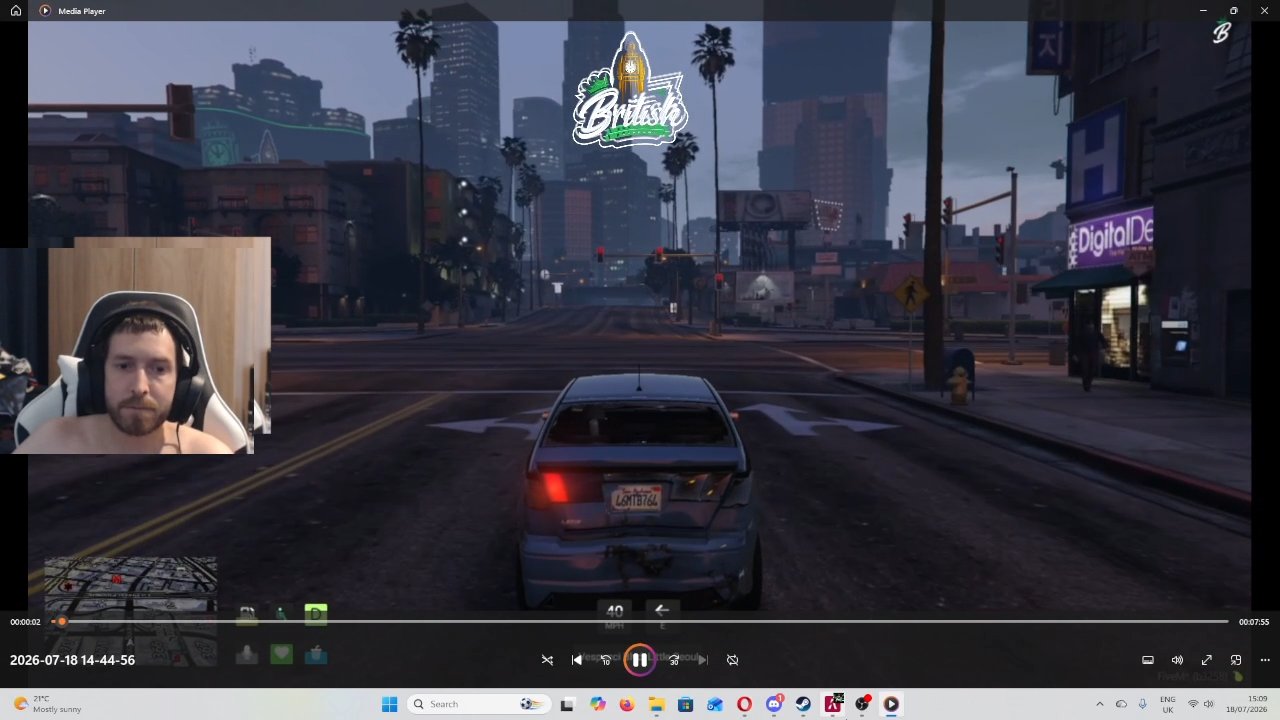Image resolution: width=1280 pixels, height=720 pixels.
Task: Click the elapsed time 00:00:02
Action: (26, 622)
